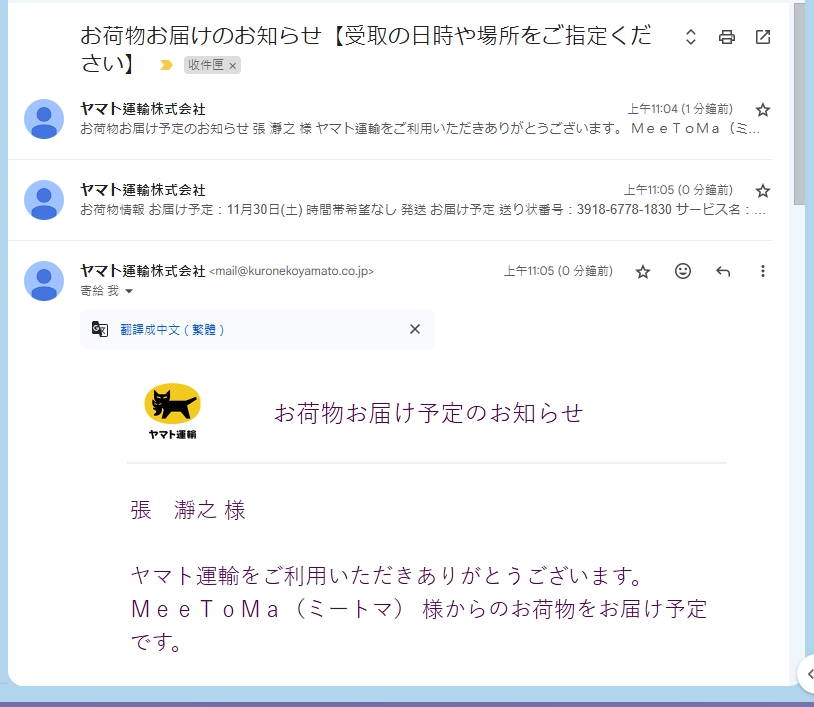This screenshot has width=814, height=707.
Task: Click the line ヤマト運輸をご利用いただきありがとうございます。
Action: pyautogui.click(x=387, y=576)
